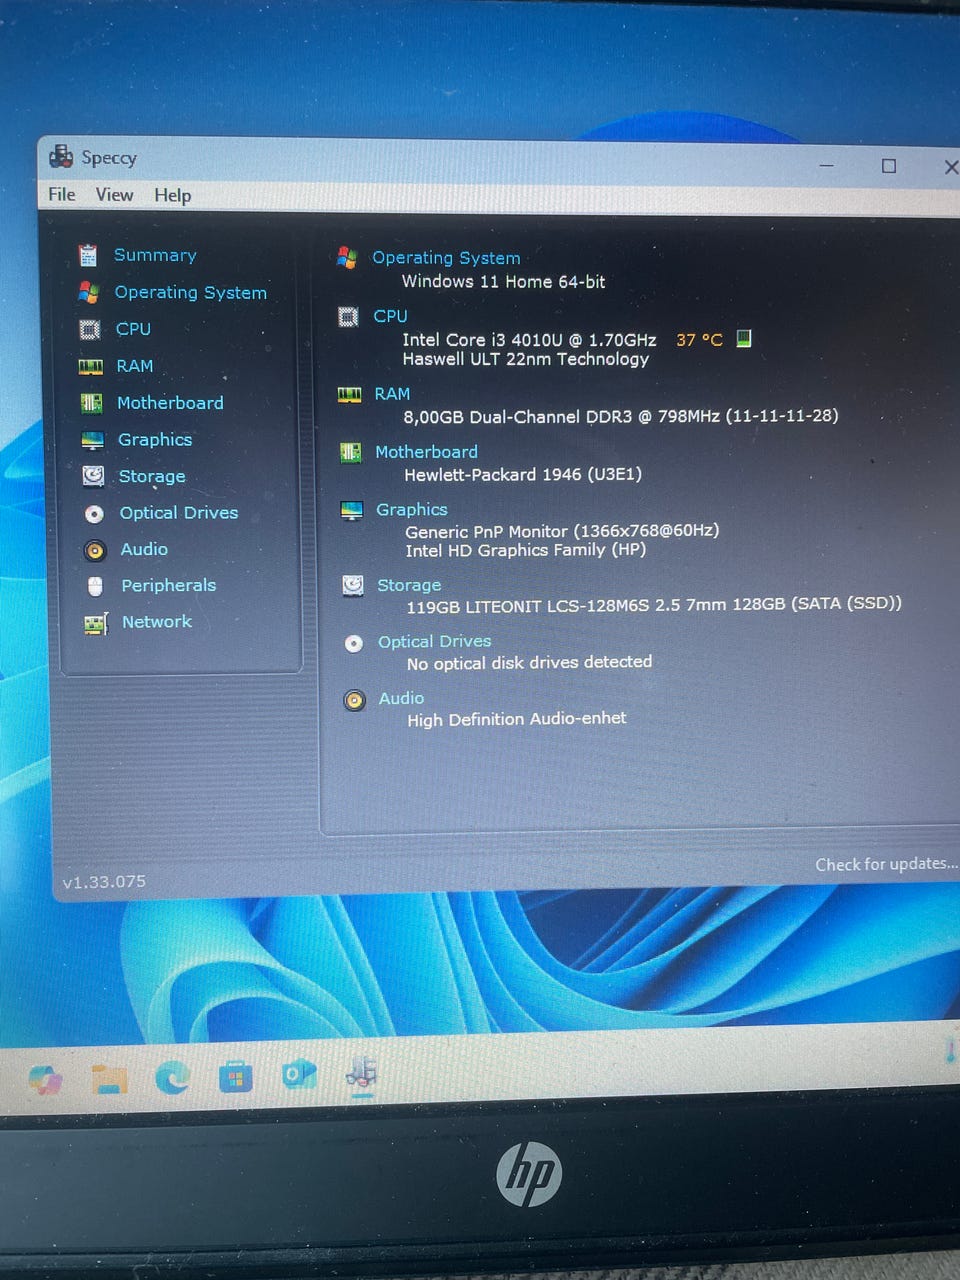Click the Intel Core i3 4010U text line
The image size is (960, 1280).
pyautogui.click(x=530, y=340)
